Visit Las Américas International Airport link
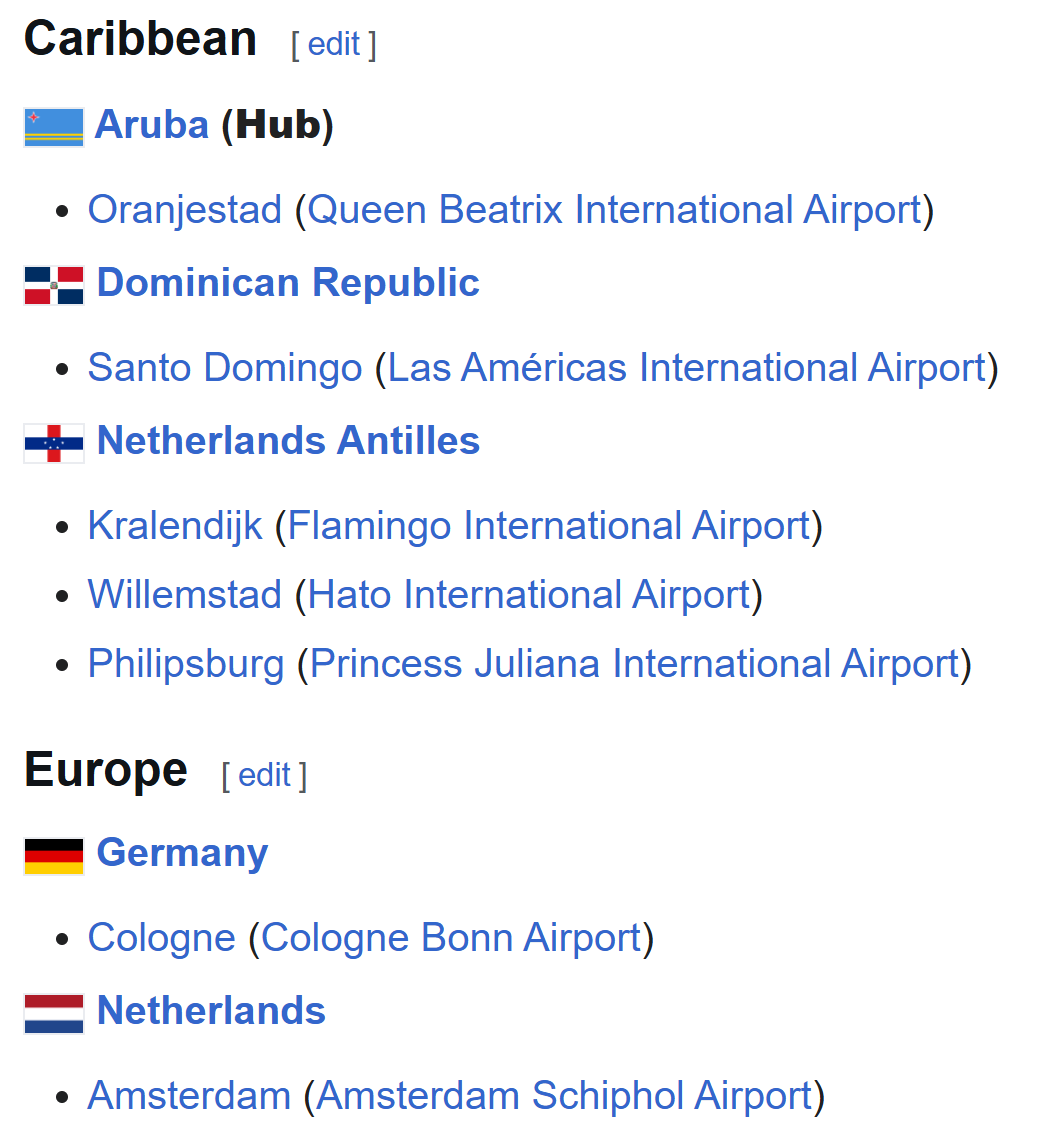The image size is (1038, 1127). click(x=687, y=368)
